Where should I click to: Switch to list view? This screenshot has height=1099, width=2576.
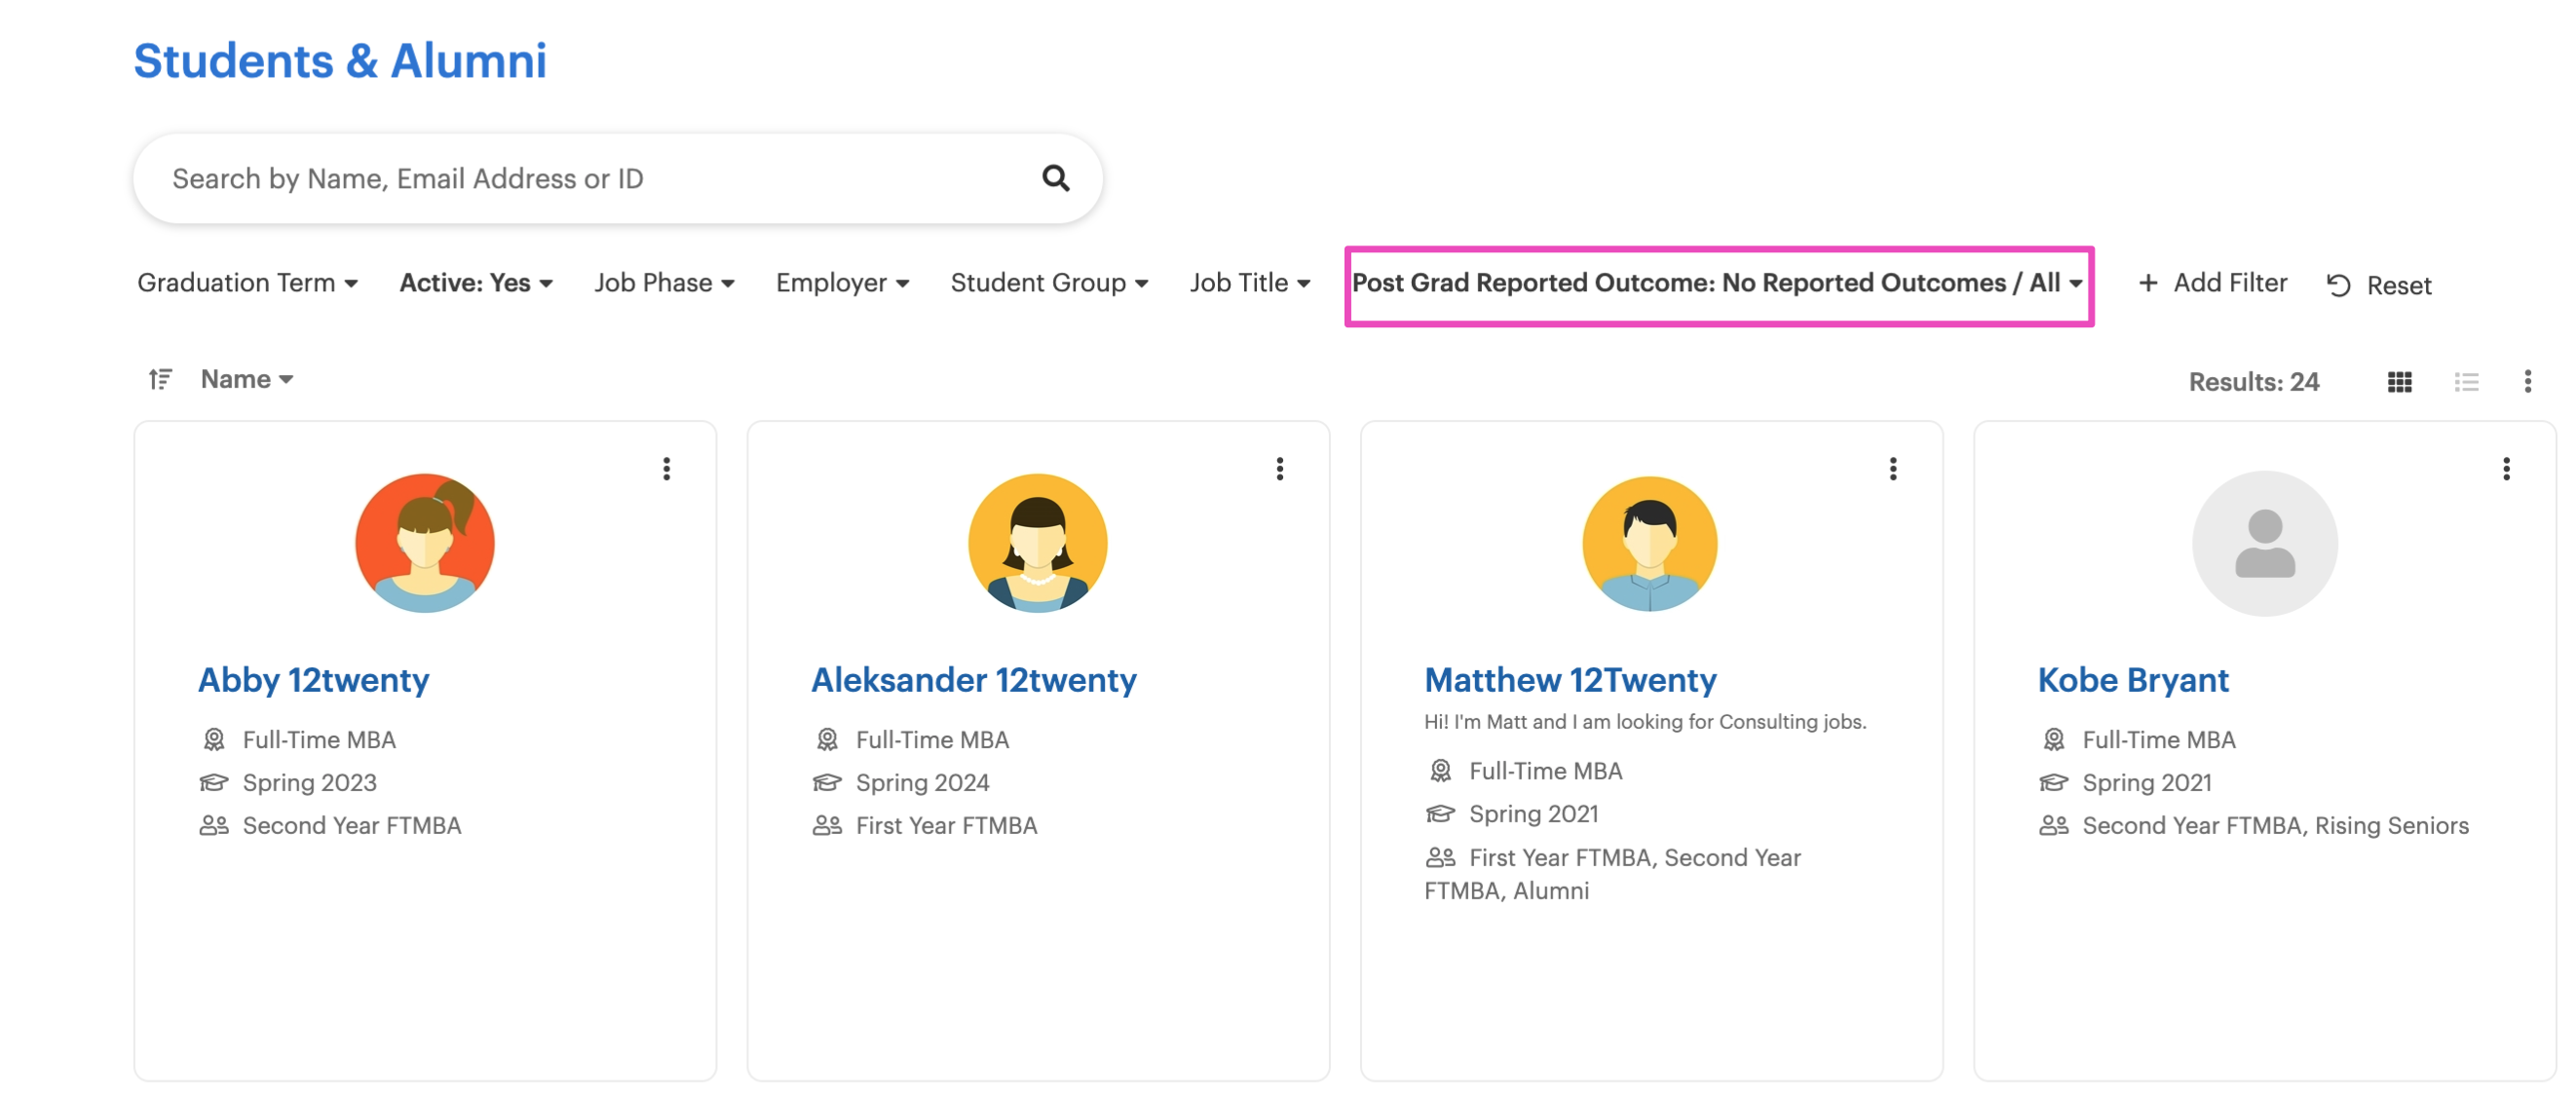pos(2466,381)
